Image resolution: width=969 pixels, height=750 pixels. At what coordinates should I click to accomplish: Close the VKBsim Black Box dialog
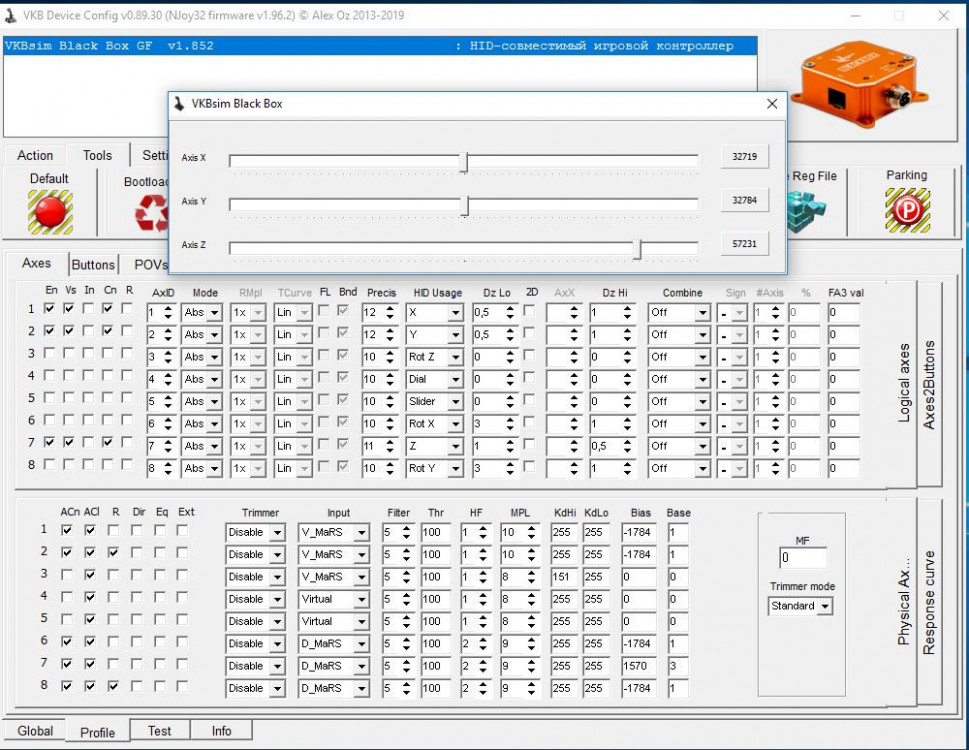coord(771,103)
